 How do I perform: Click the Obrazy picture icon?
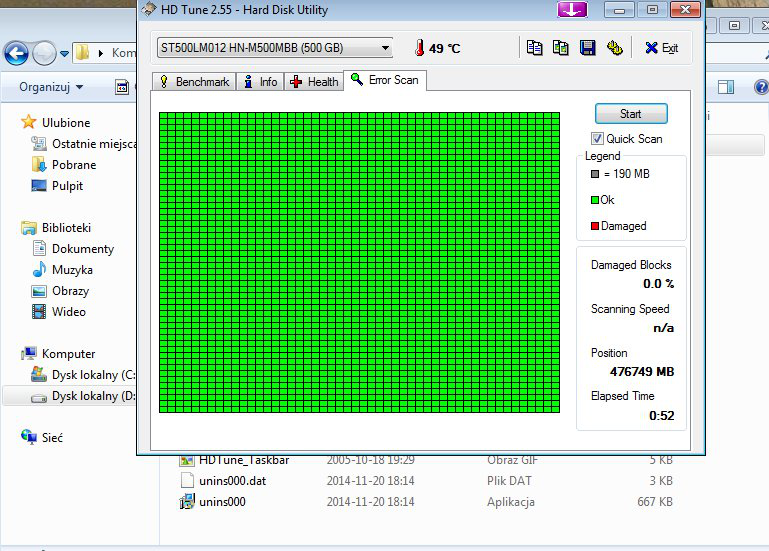tap(39, 291)
